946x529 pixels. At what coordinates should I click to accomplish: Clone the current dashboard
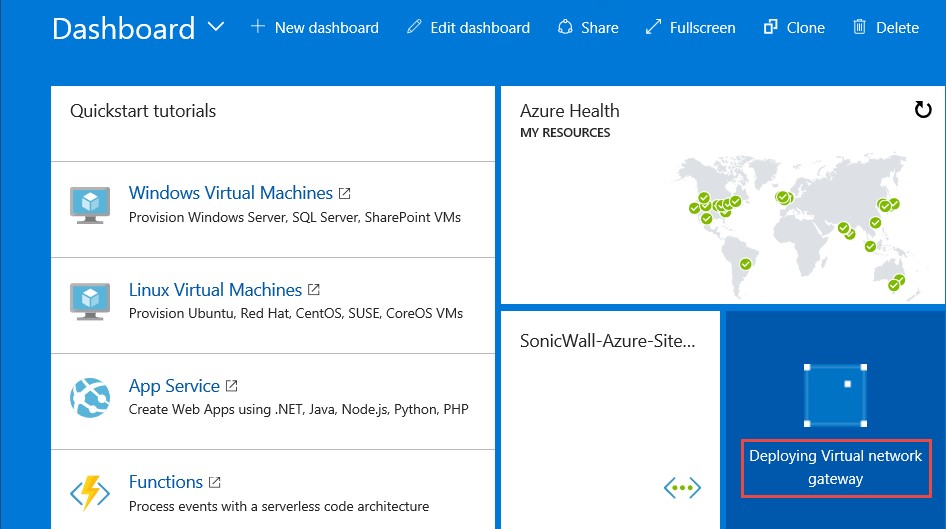tap(805, 28)
